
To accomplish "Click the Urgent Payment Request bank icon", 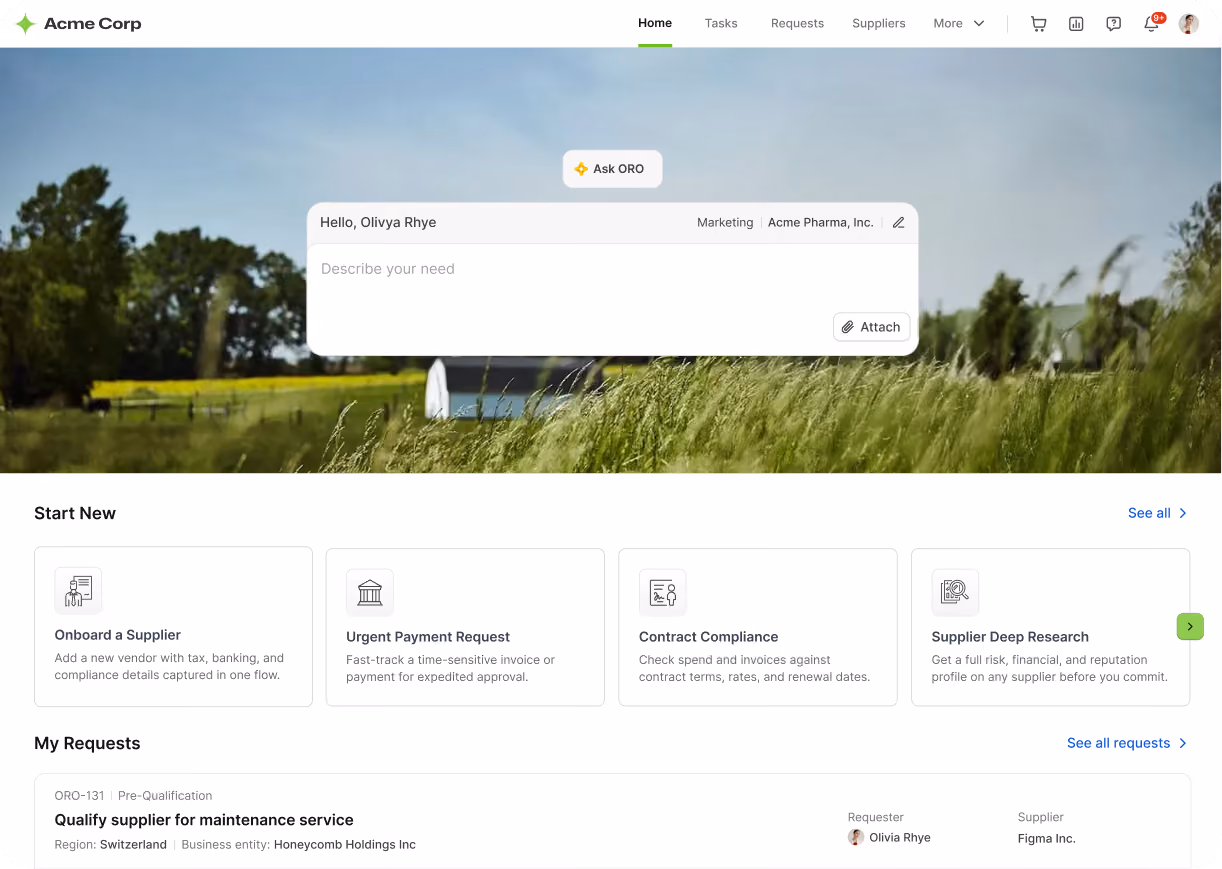I will coord(370,593).
